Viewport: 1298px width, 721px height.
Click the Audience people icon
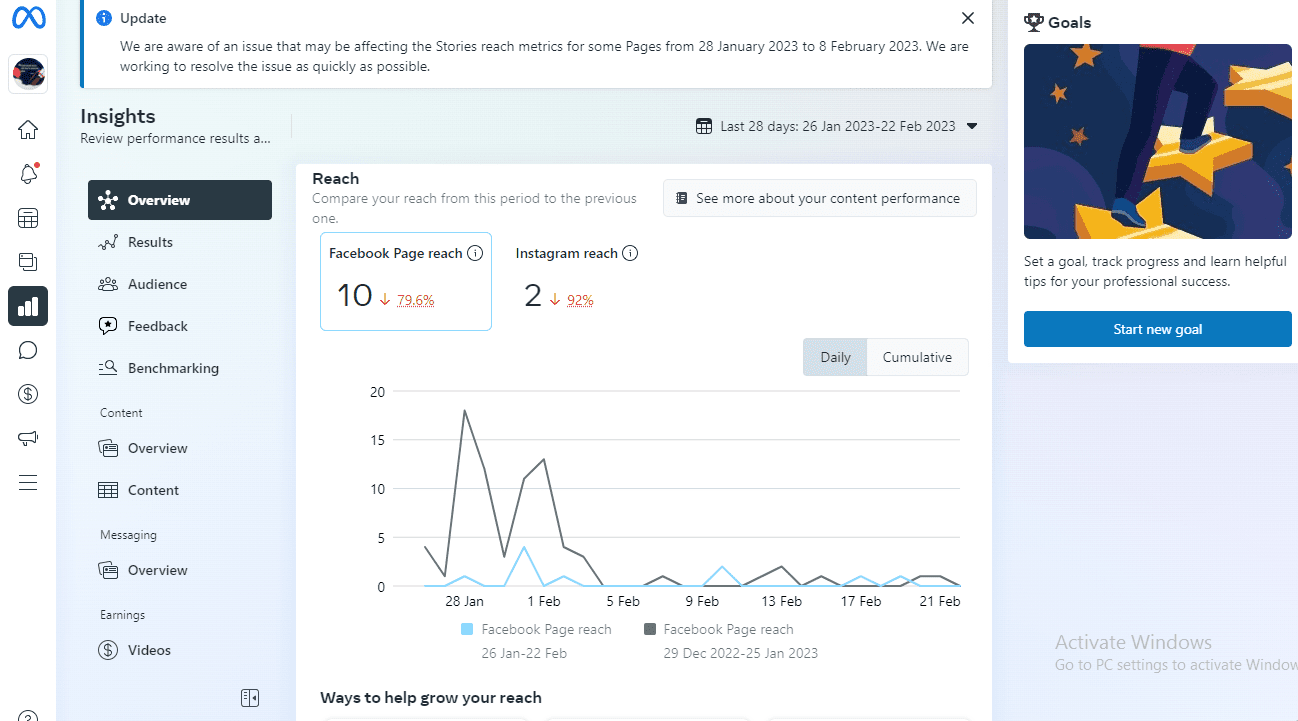click(108, 284)
